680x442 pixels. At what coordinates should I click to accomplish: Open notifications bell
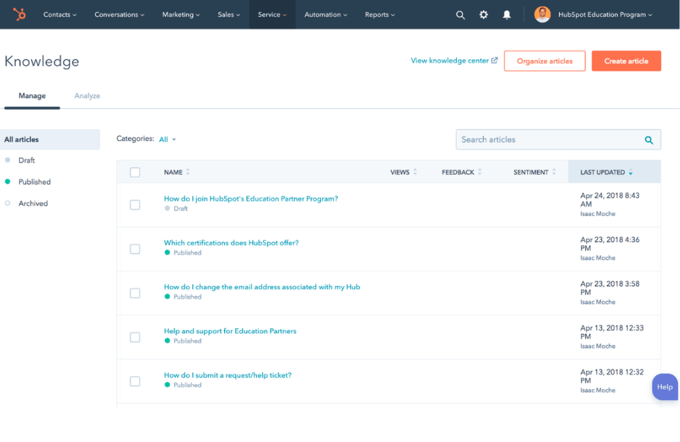(507, 15)
